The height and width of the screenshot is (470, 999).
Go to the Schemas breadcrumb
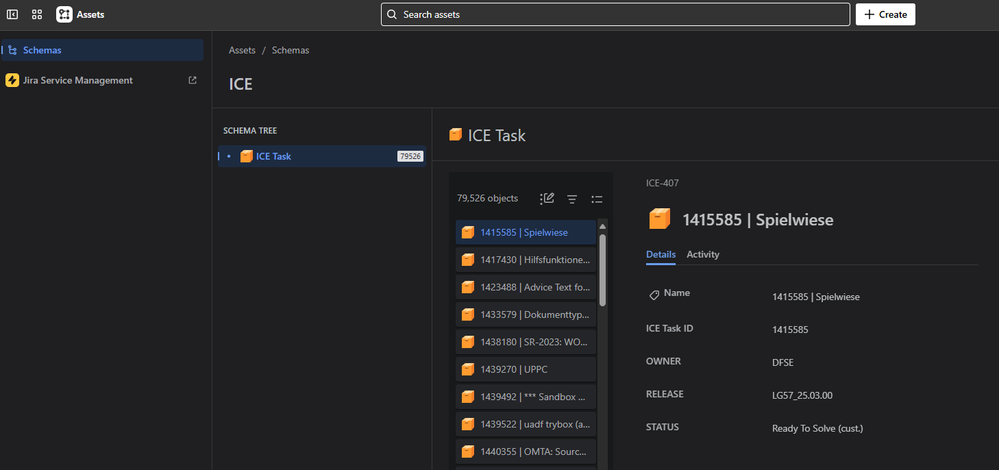point(291,50)
